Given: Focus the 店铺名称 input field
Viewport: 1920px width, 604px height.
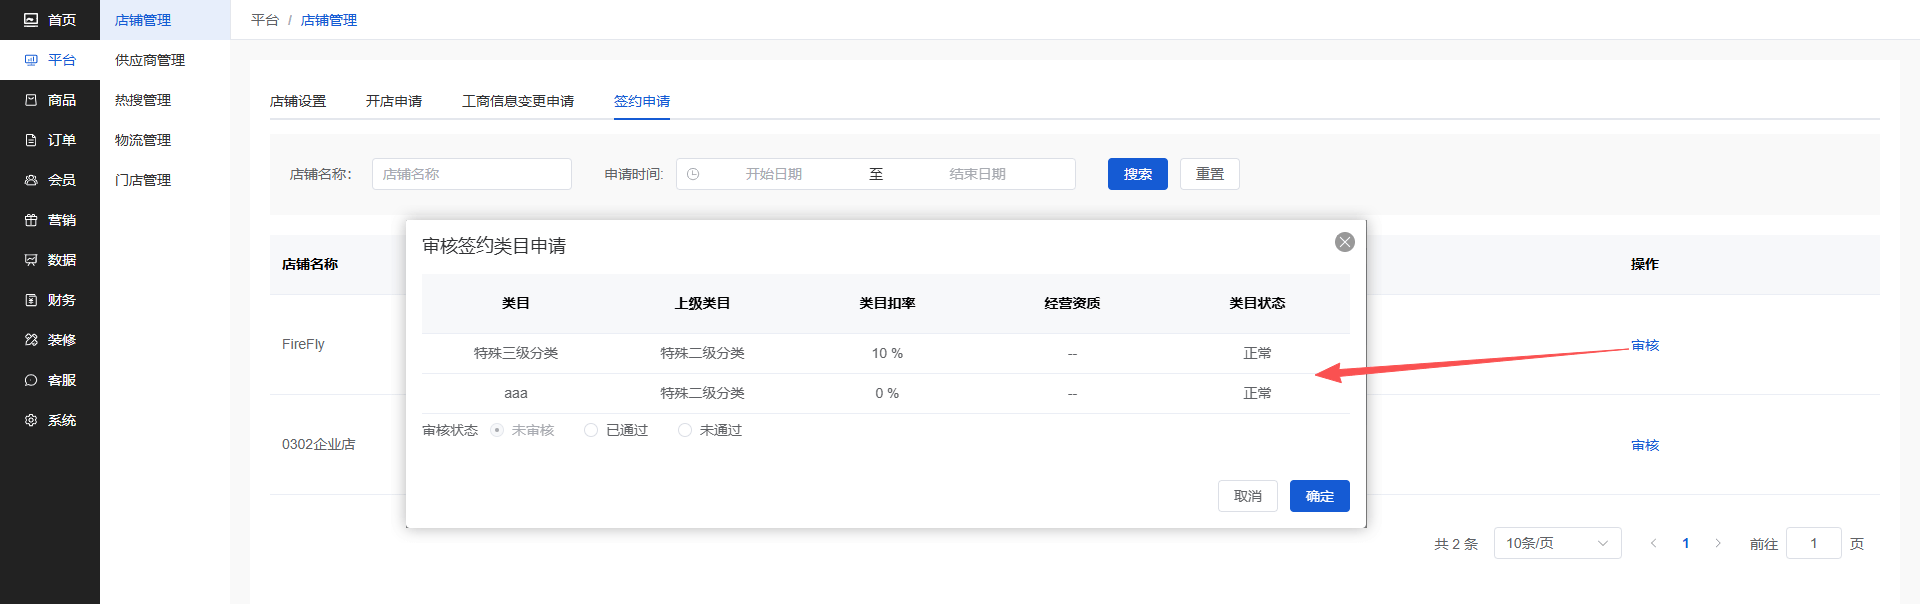Looking at the screenshot, I should click(x=472, y=174).
